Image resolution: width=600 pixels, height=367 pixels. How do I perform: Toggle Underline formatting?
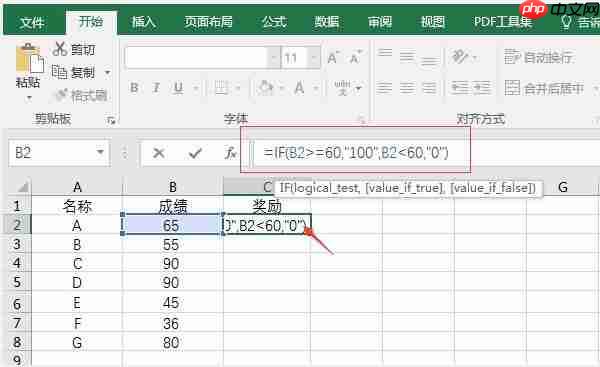coord(178,88)
